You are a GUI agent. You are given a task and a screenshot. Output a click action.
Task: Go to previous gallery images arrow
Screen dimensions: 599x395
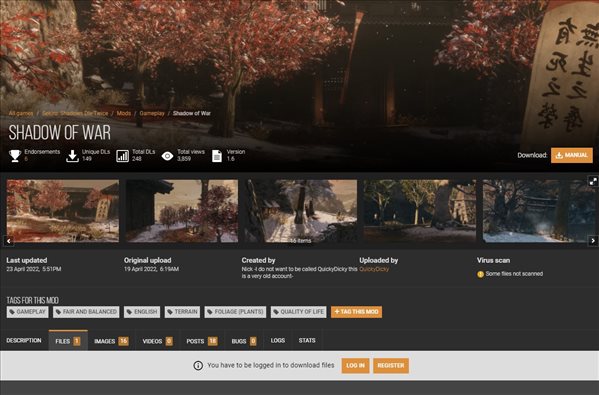(8, 241)
